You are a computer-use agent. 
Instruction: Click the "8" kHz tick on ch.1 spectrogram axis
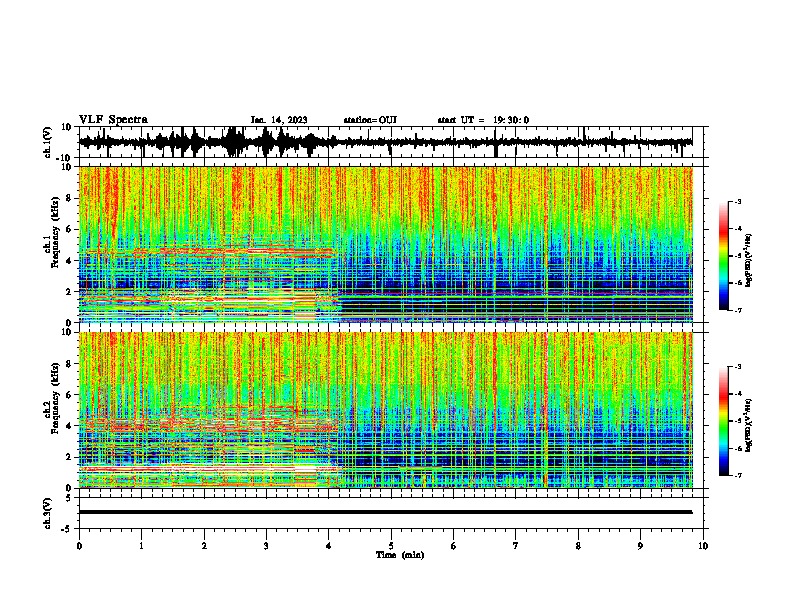(x=70, y=198)
